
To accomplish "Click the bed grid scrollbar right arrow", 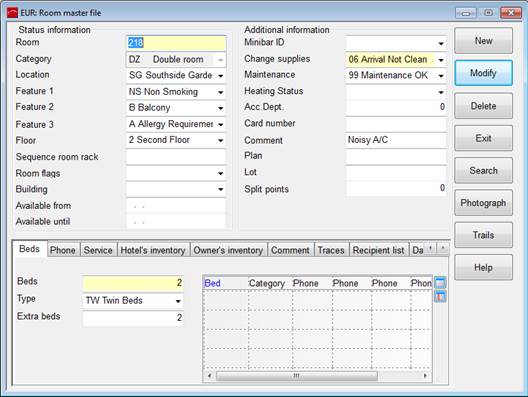I will pos(425,375).
